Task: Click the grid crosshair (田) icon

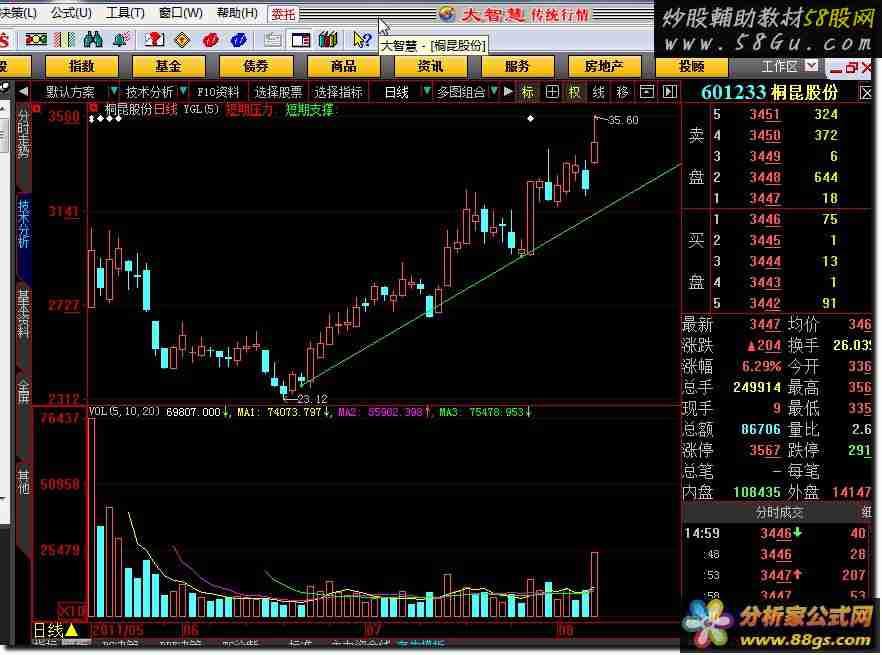Action: [x=552, y=92]
